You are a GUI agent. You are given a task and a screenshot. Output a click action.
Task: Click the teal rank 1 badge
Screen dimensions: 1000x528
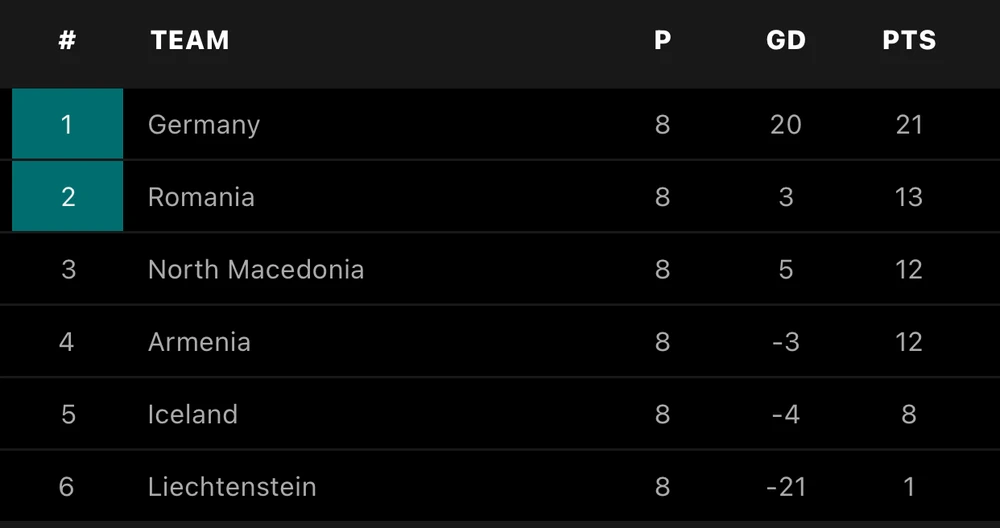[67, 125]
